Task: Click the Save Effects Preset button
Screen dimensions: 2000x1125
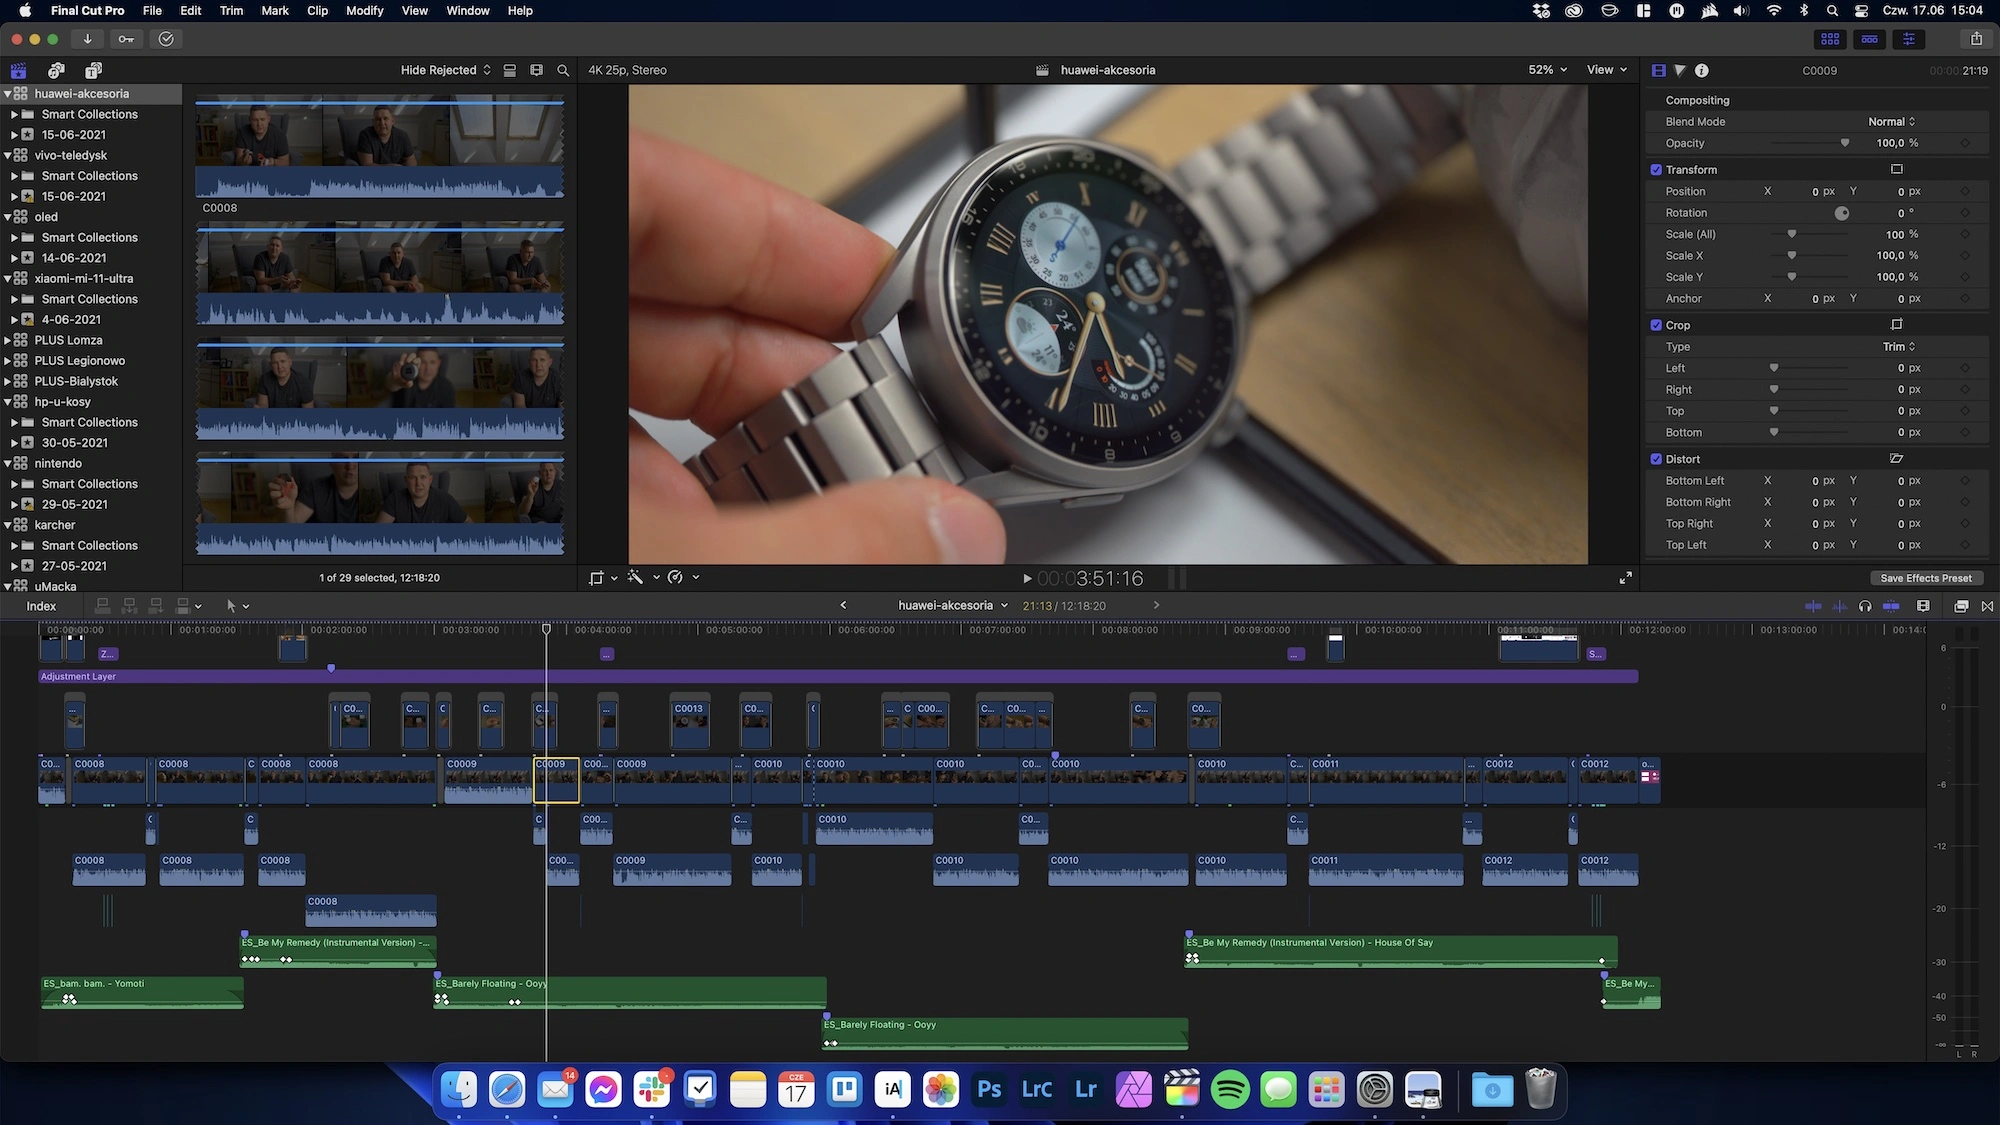Action: click(1926, 578)
